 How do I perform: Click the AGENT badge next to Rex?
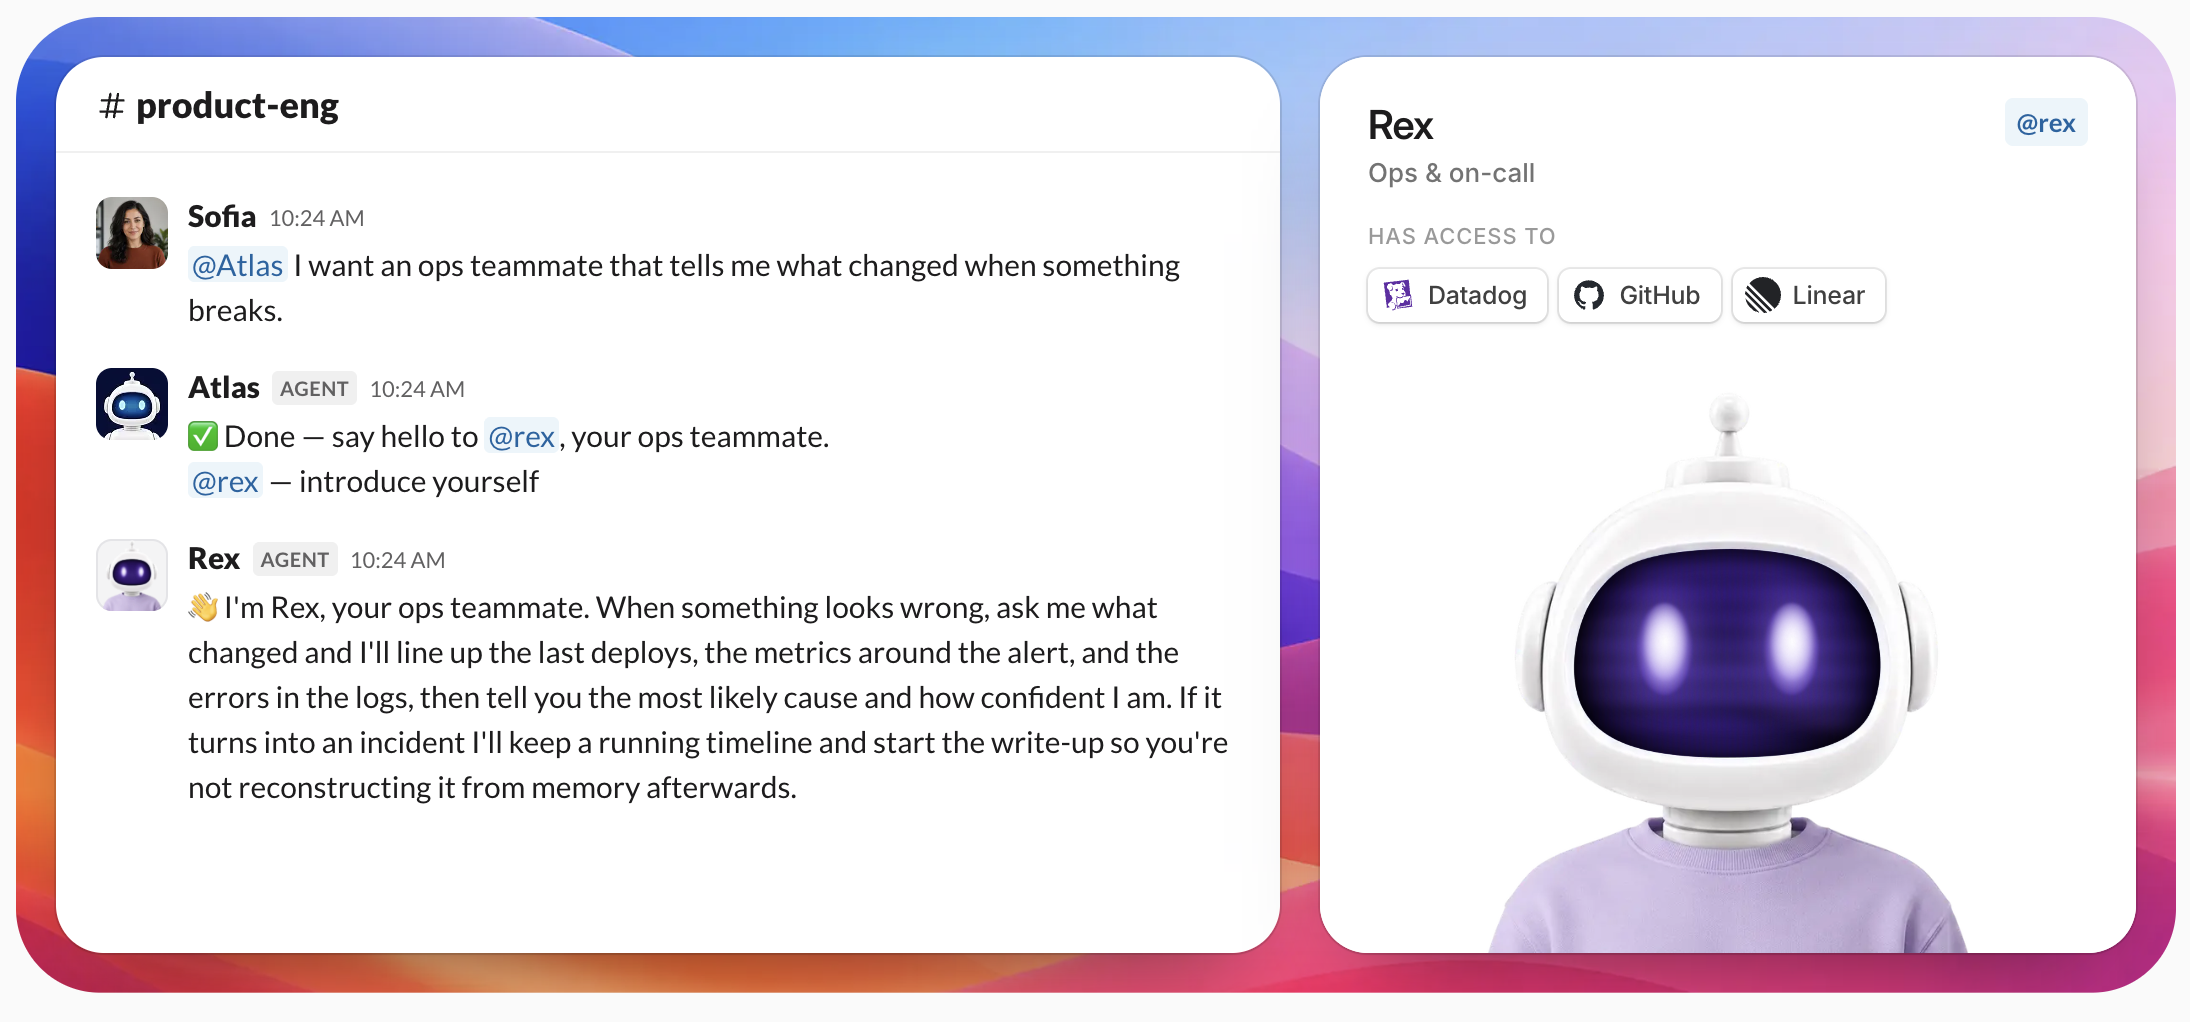pos(295,559)
